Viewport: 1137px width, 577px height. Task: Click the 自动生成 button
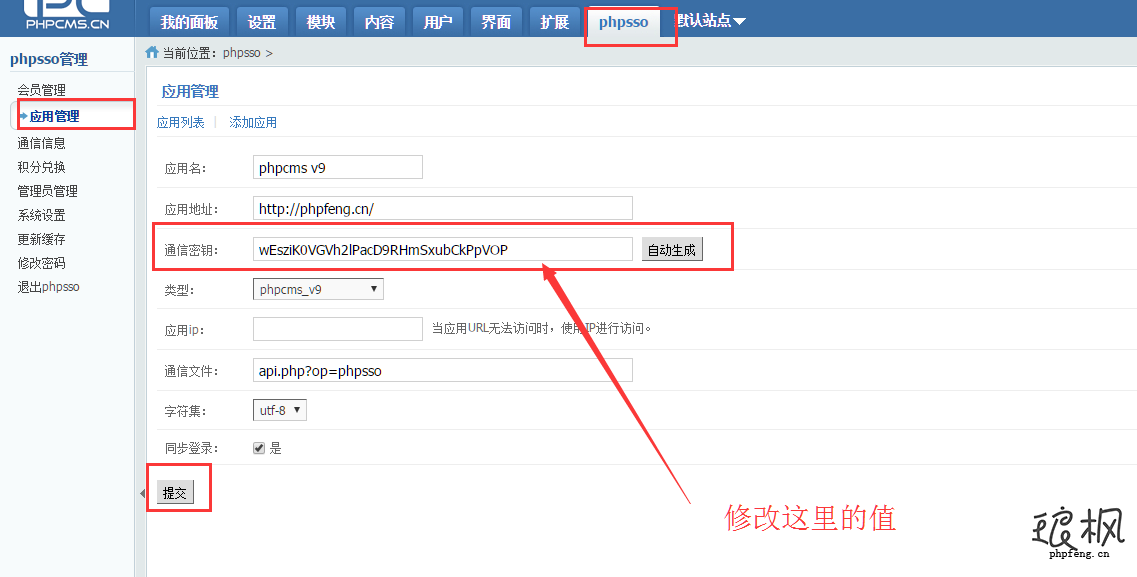click(x=672, y=250)
